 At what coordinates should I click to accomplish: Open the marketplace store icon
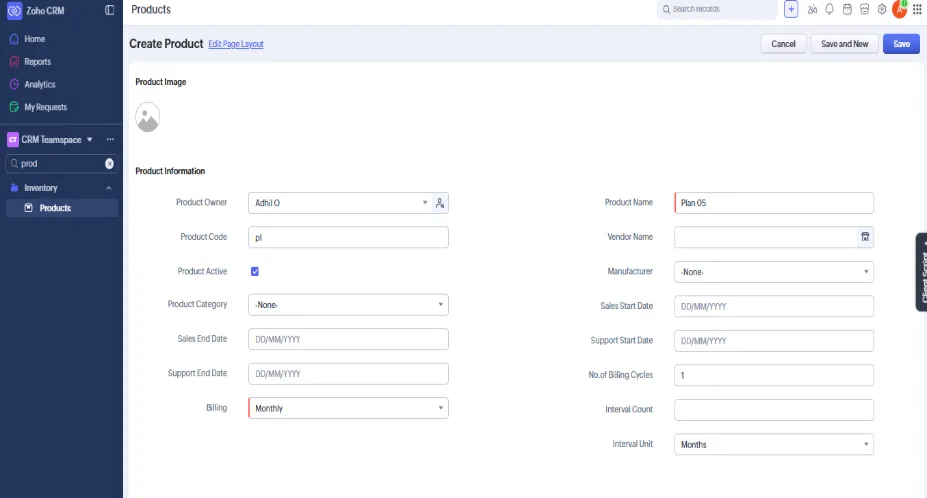(x=864, y=9)
